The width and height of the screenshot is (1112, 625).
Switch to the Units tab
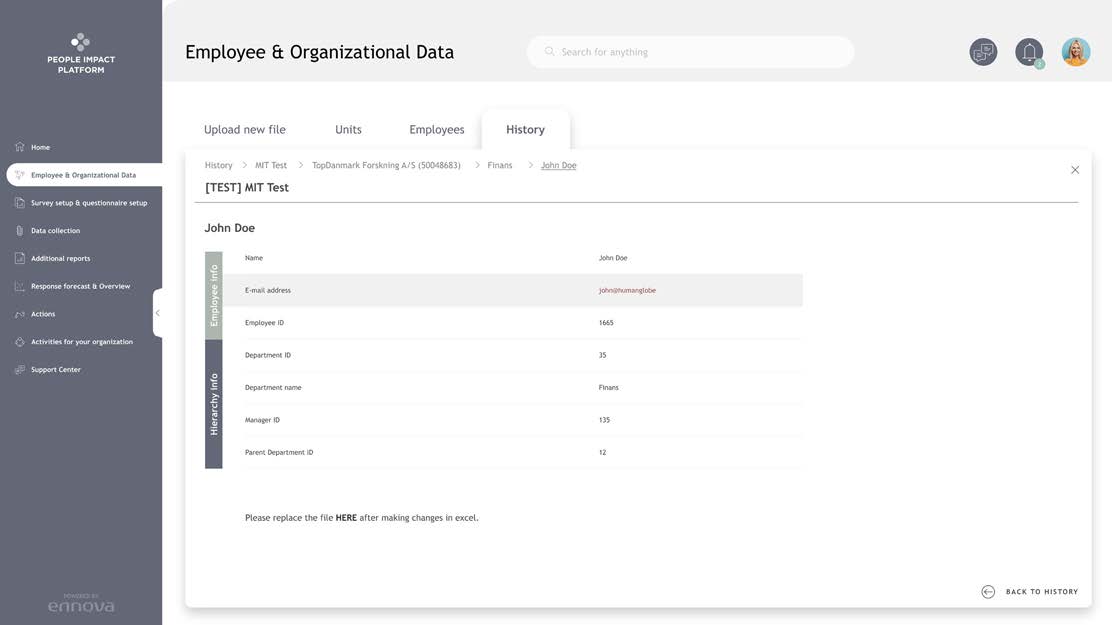click(348, 130)
